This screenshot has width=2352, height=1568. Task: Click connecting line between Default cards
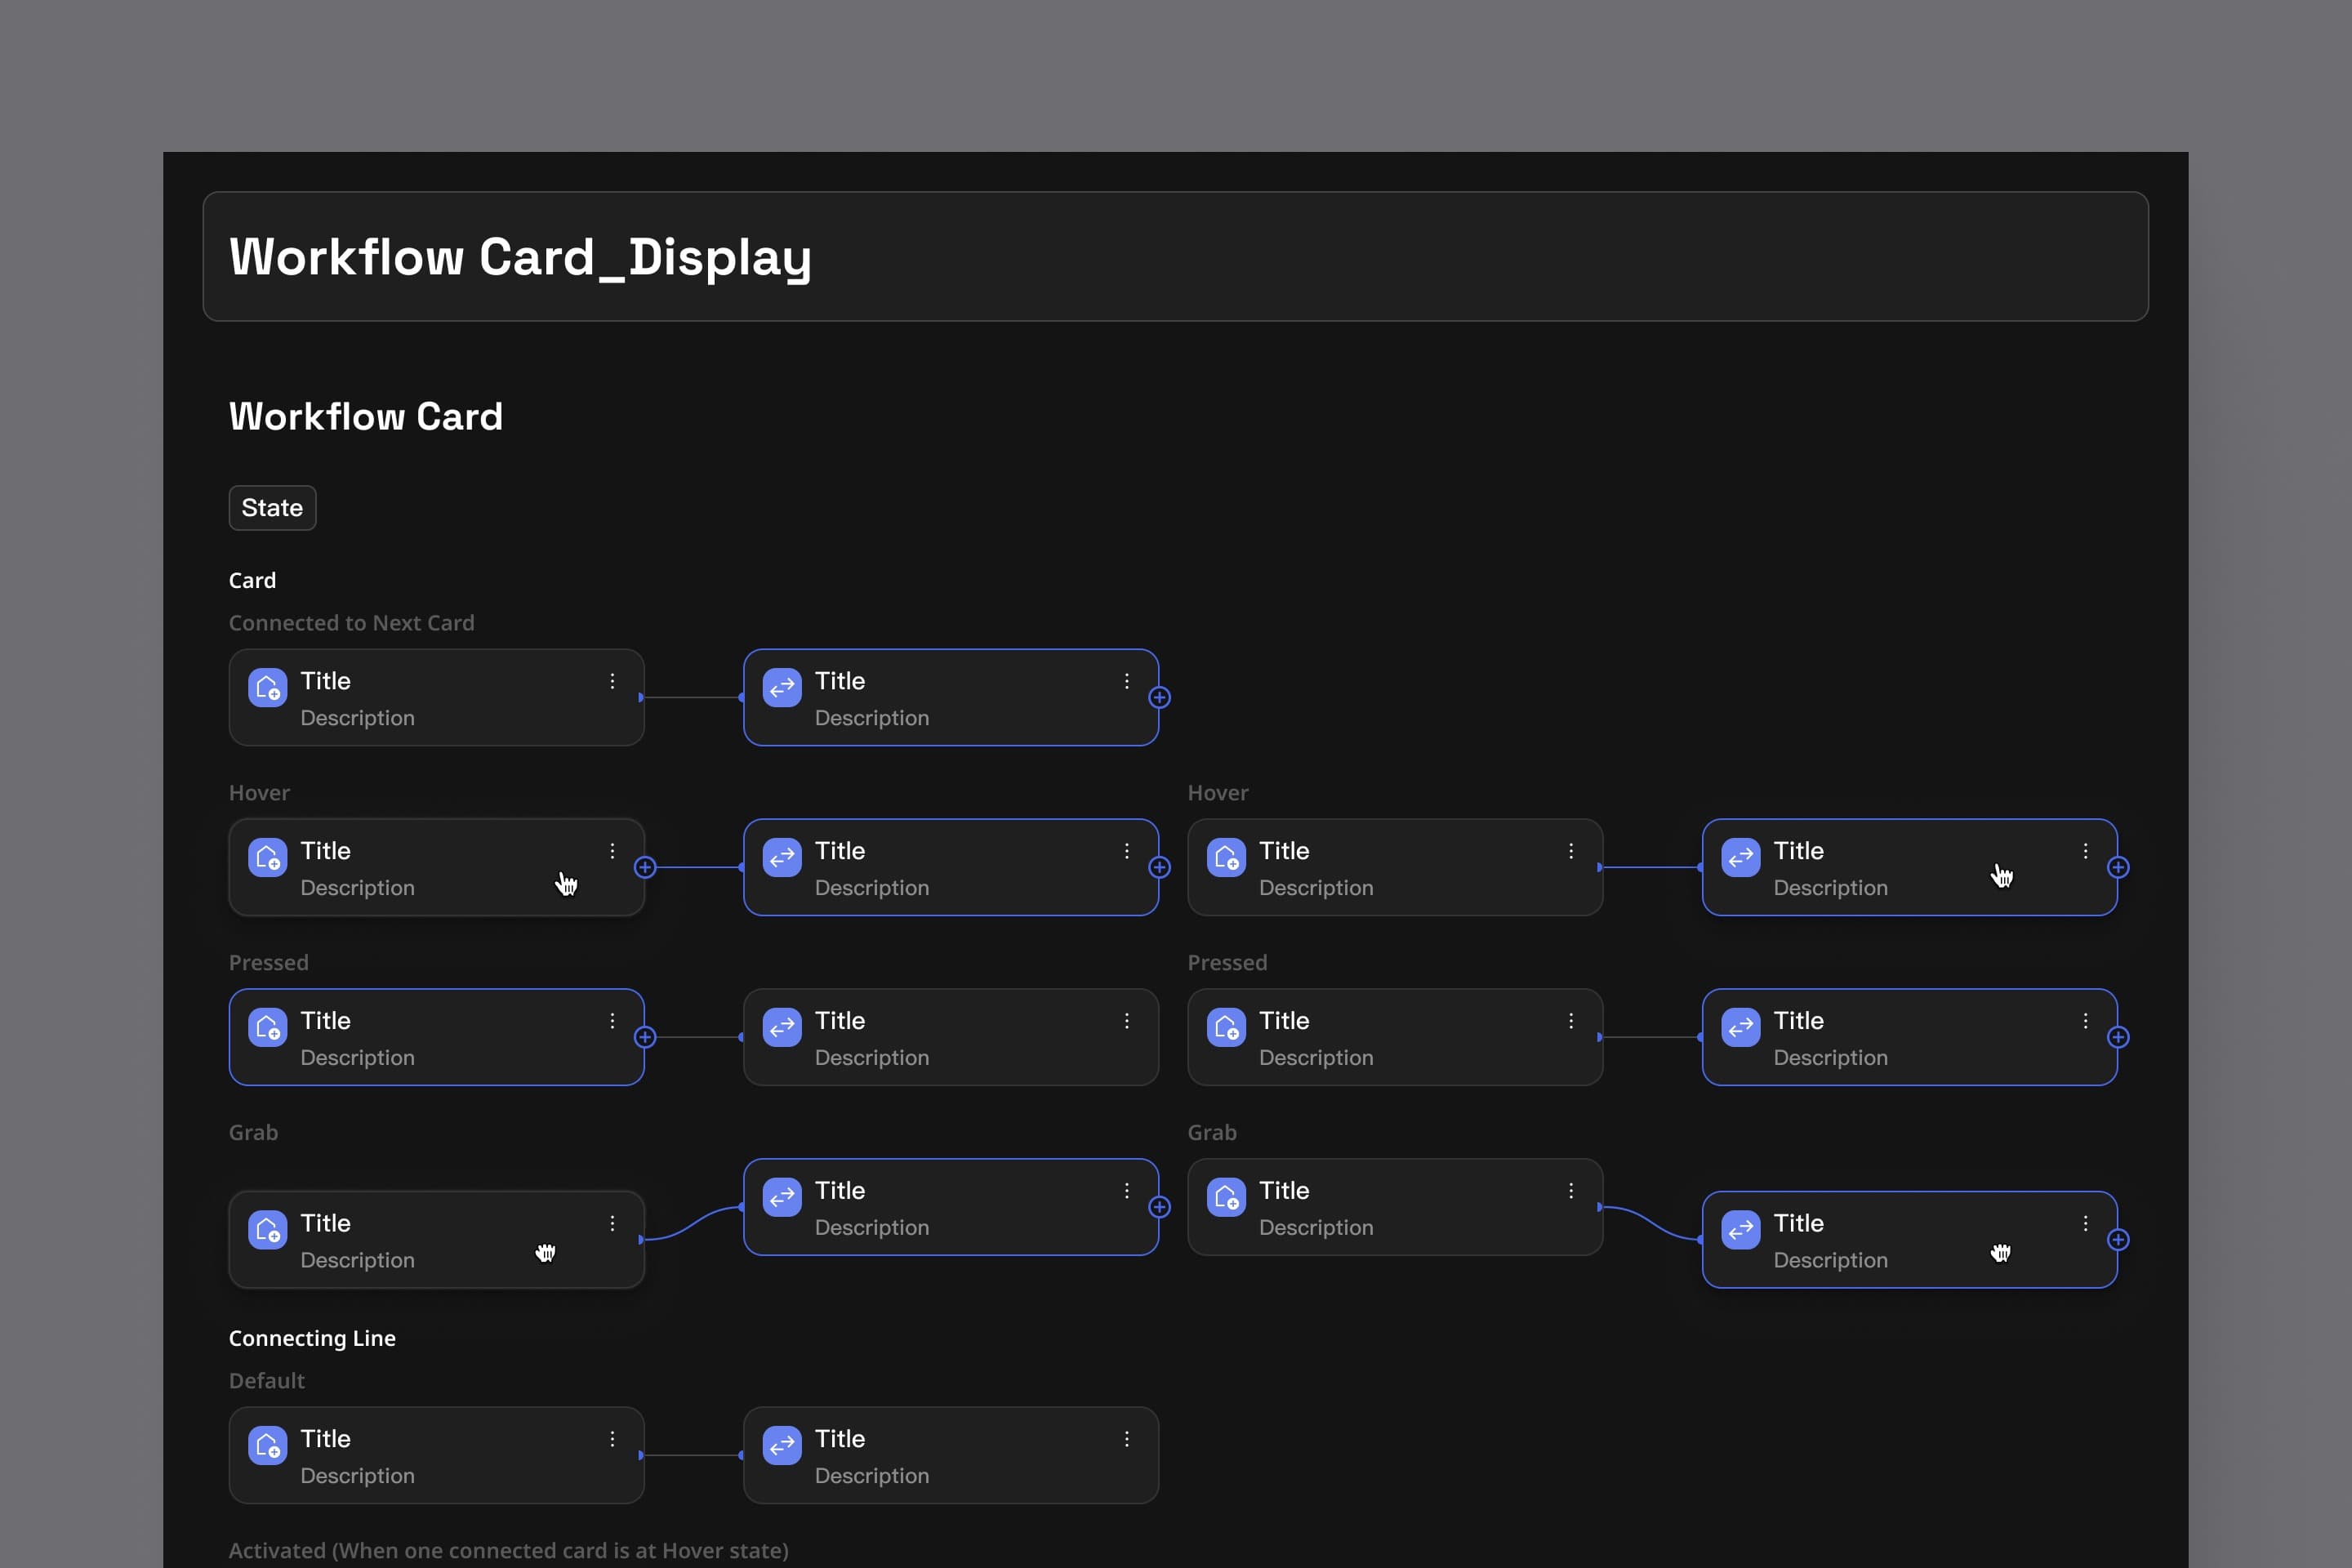click(693, 1455)
